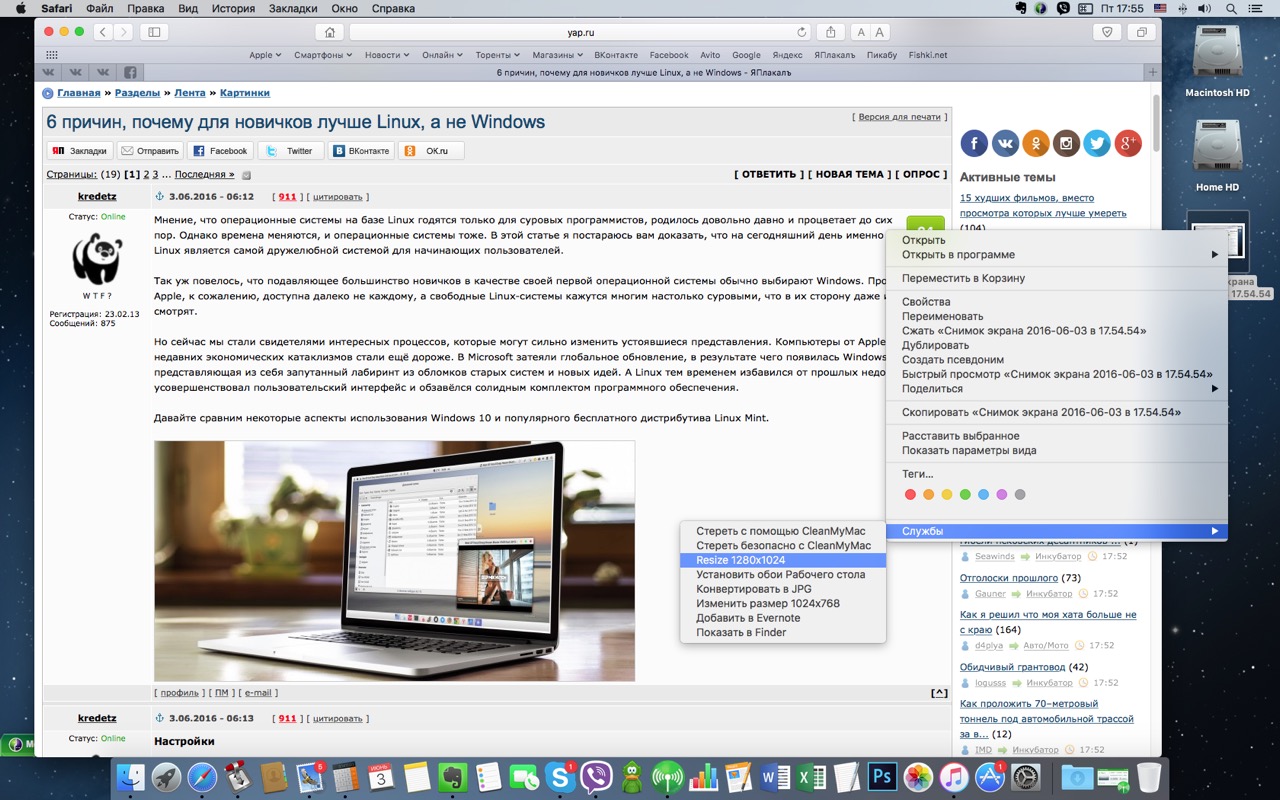Open the Twitter round icon
This screenshot has width=1280, height=800.
click(x=1097, y=143)
